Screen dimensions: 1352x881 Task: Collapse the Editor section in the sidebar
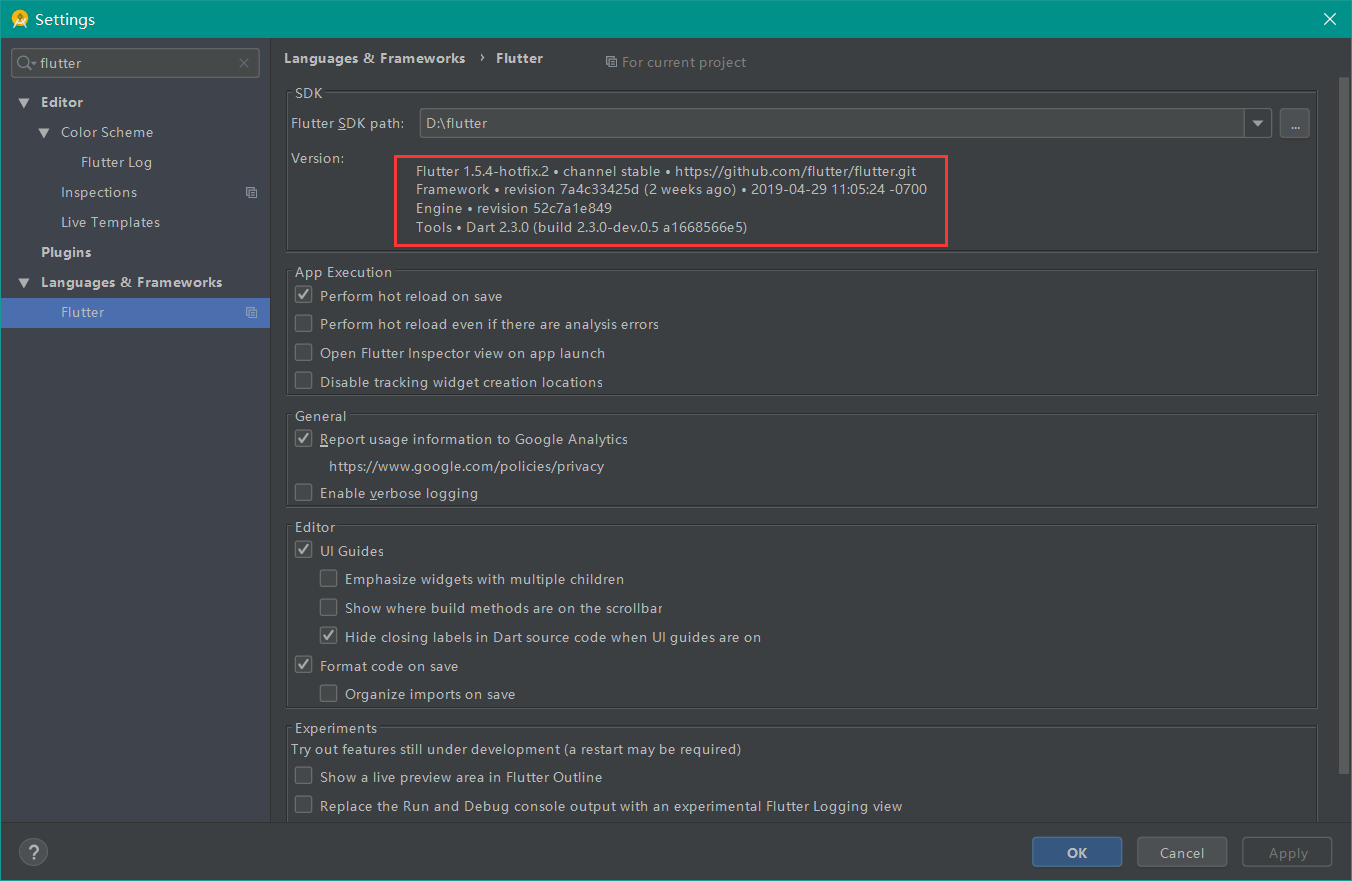click(24, 101)
